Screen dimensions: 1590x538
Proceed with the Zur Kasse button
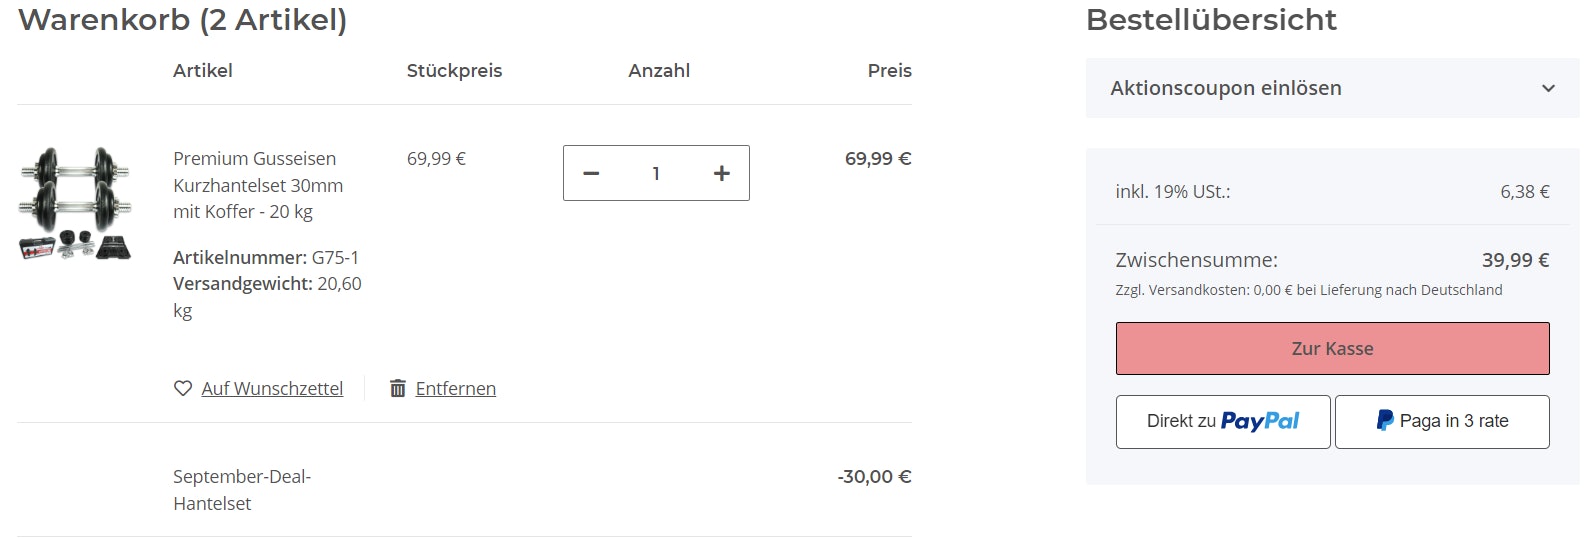coord(1332,349)
